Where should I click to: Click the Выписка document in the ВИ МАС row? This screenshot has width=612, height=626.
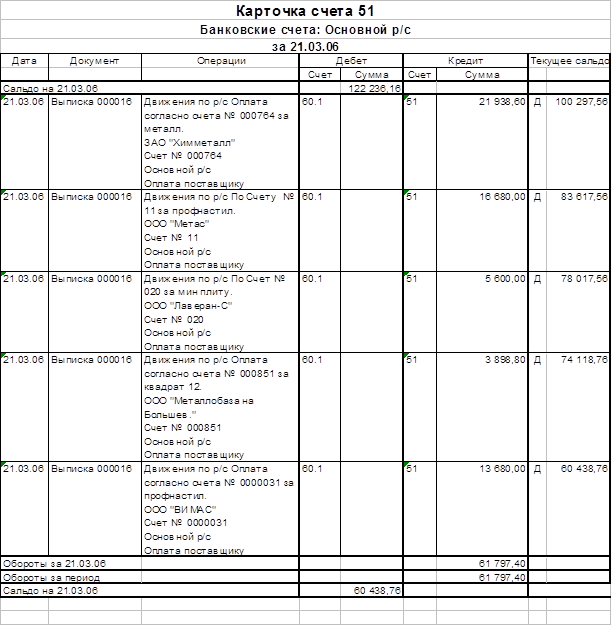pos(92,467)
